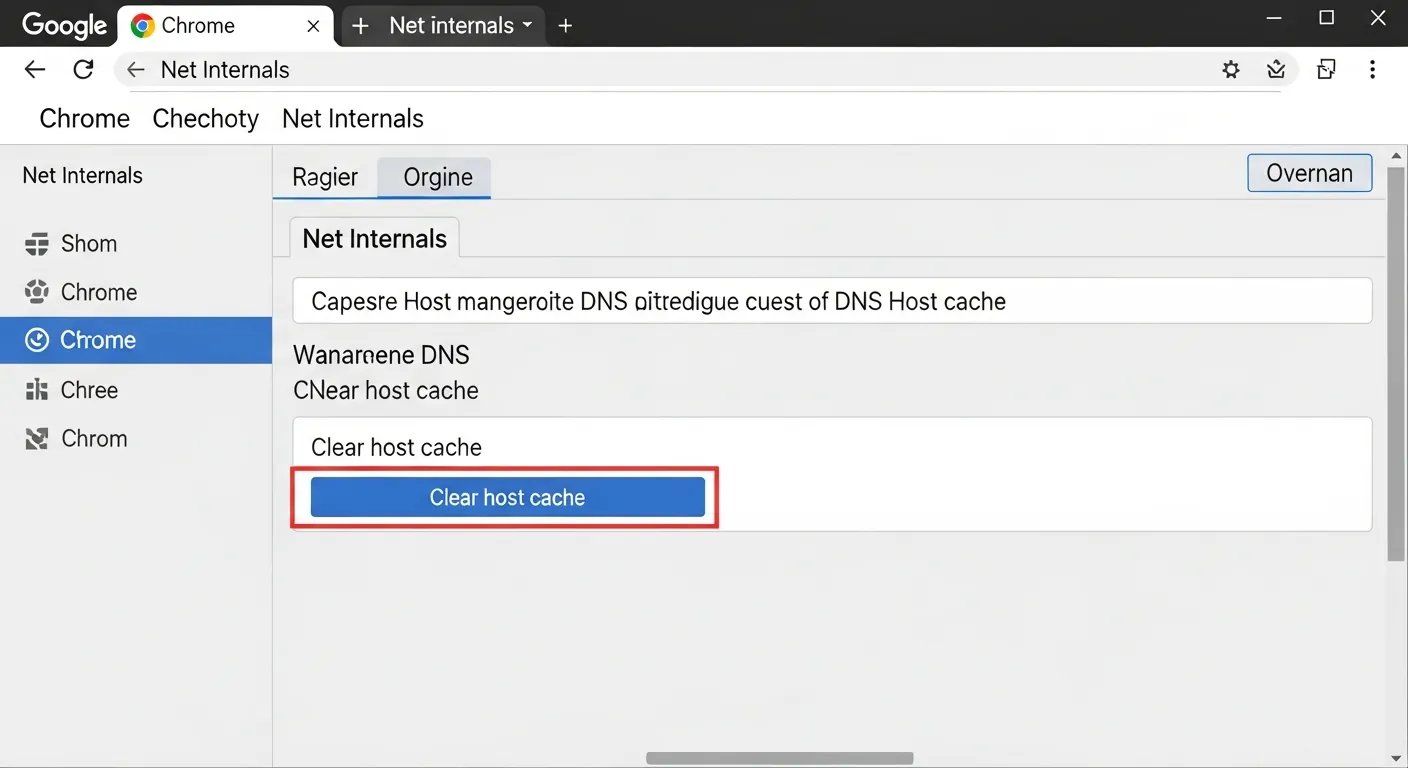The width and height of the screenshot is (1408, 768).
Task: Click the Net Internals breadcrumb link
Action: (x=353, y=118)
